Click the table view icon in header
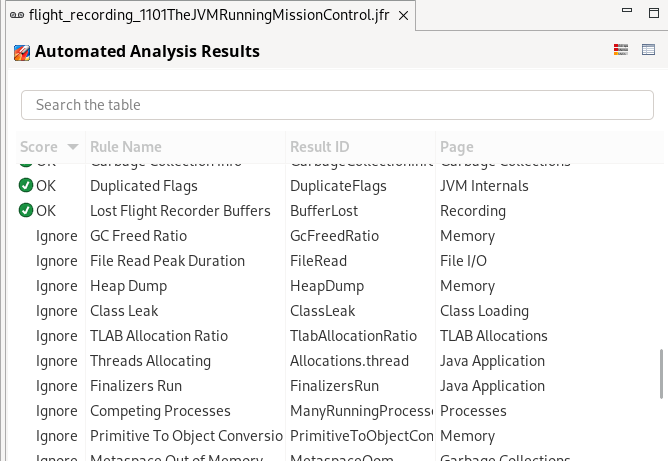This screenshot has height=461, width=668. [648, 50]
